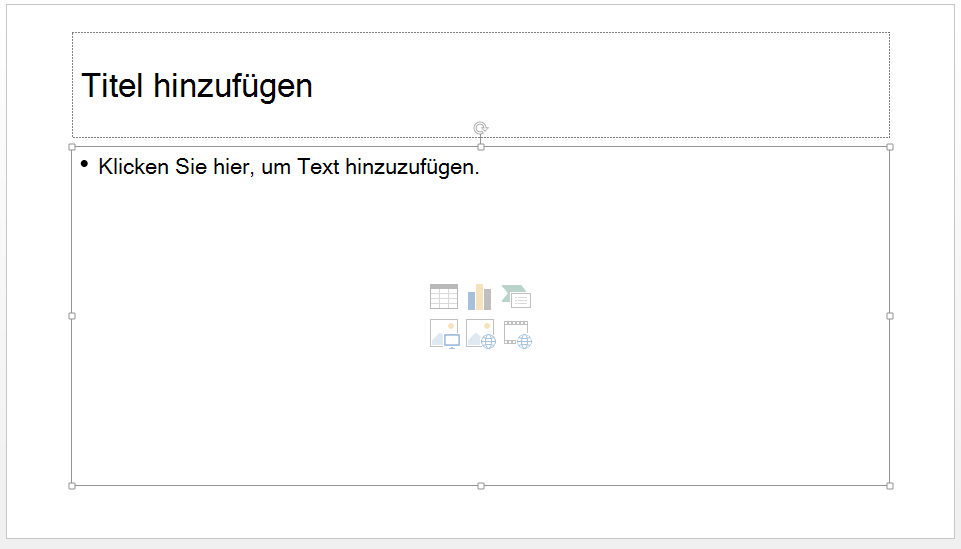Screen dimensions: 961x549
Task: Click the Insert Online Video icon
Action: [517, 334]
